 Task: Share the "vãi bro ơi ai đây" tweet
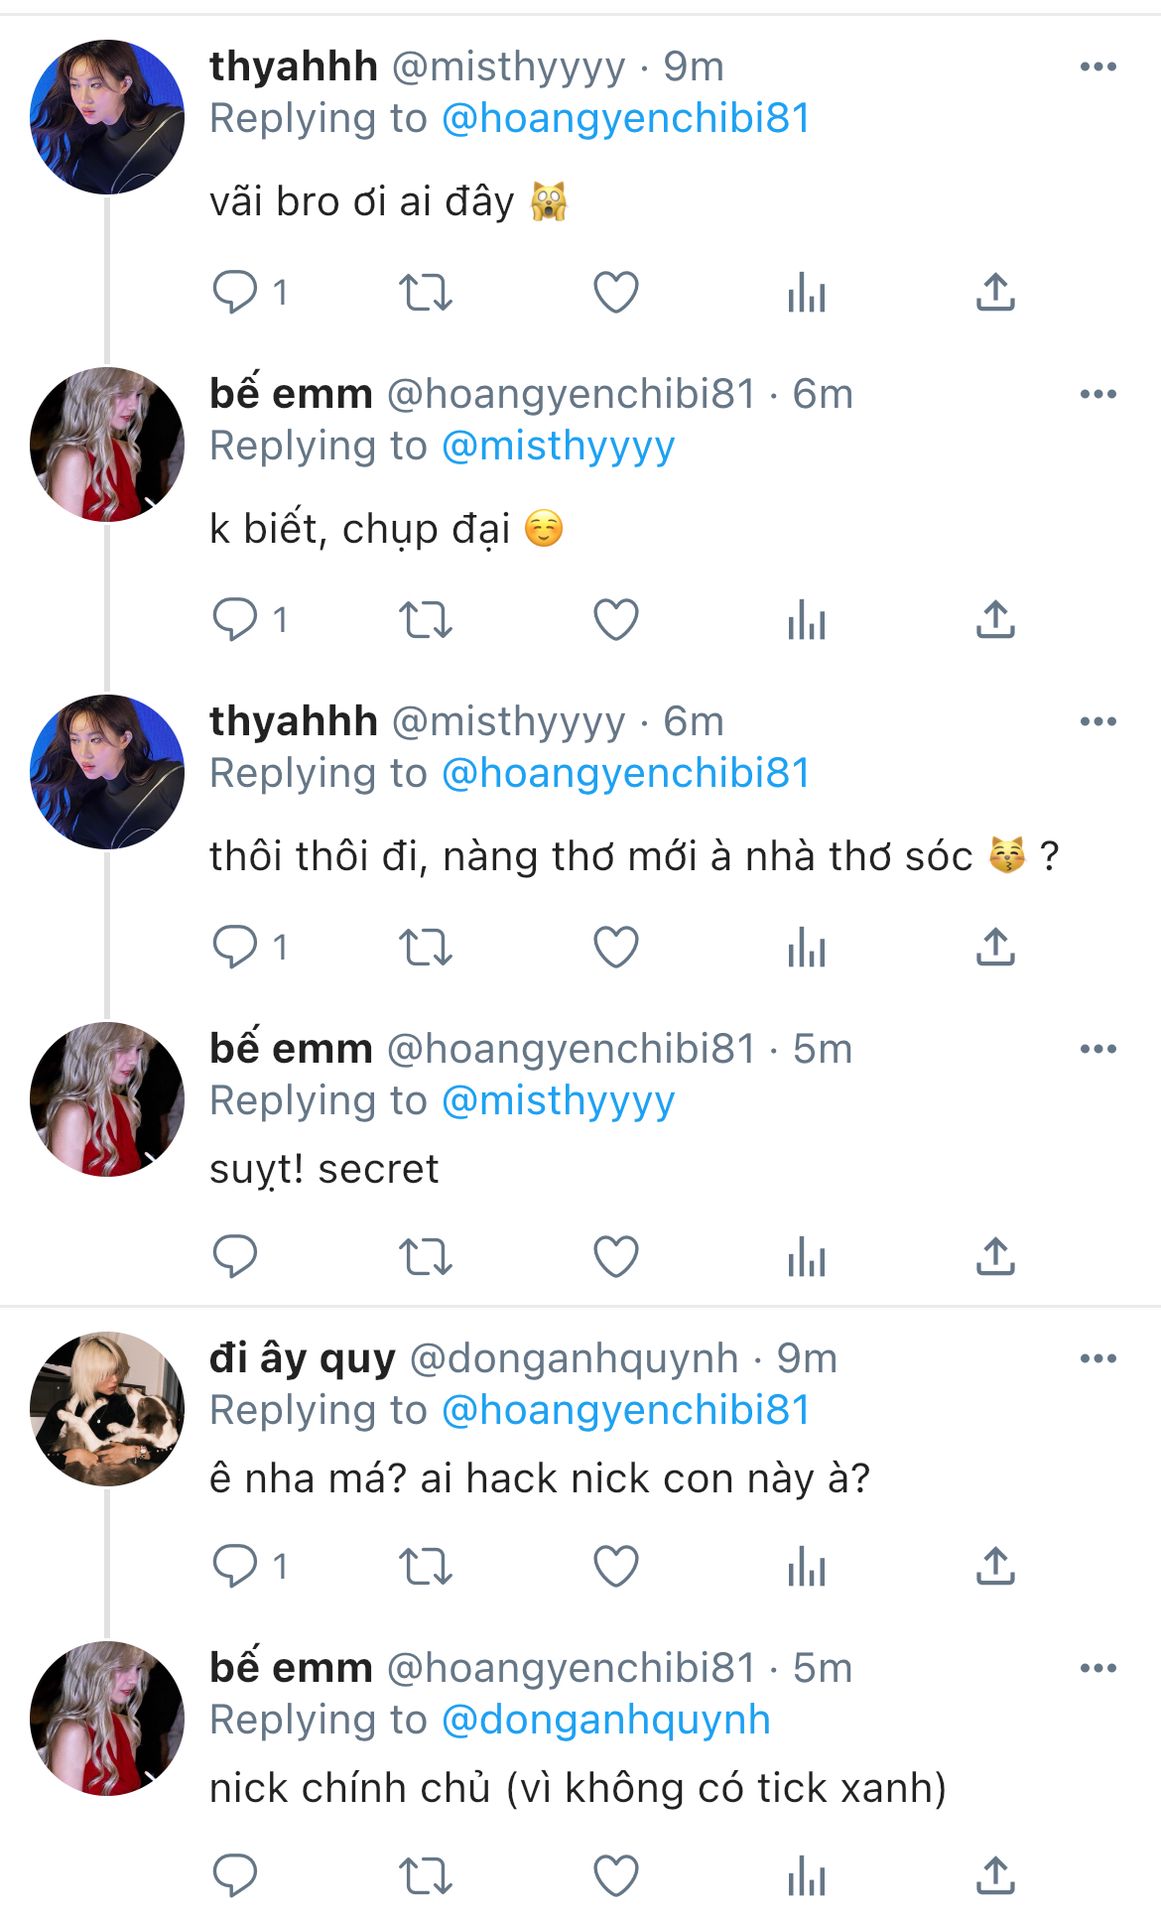(x=995, y=293)
